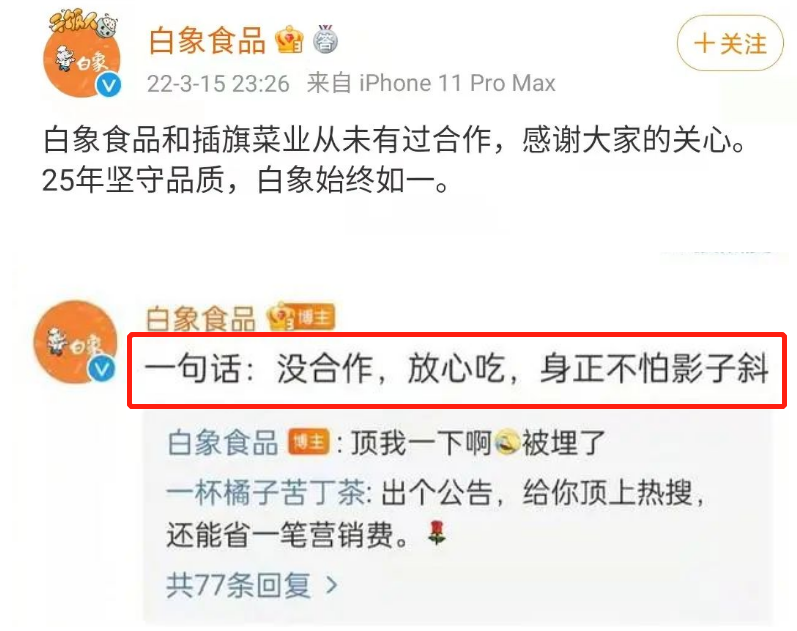Tap the rose emoji after 营销费
Image resolution: width=797 pixels, height=631 pixels.
click(x=437, y=534)
